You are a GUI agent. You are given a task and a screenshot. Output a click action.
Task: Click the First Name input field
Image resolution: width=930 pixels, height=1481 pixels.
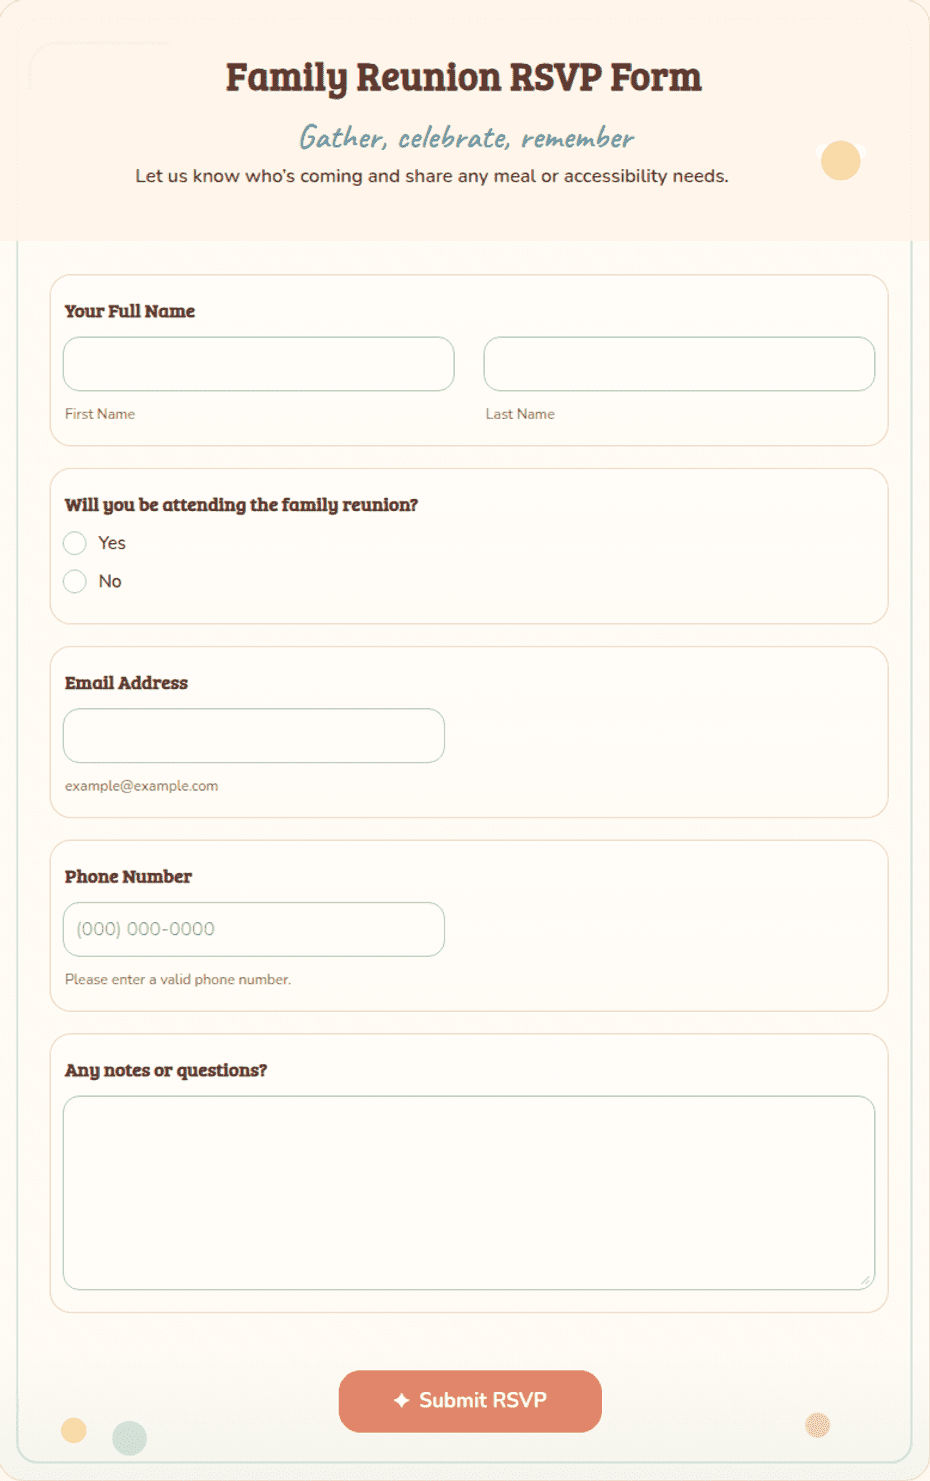258,364
